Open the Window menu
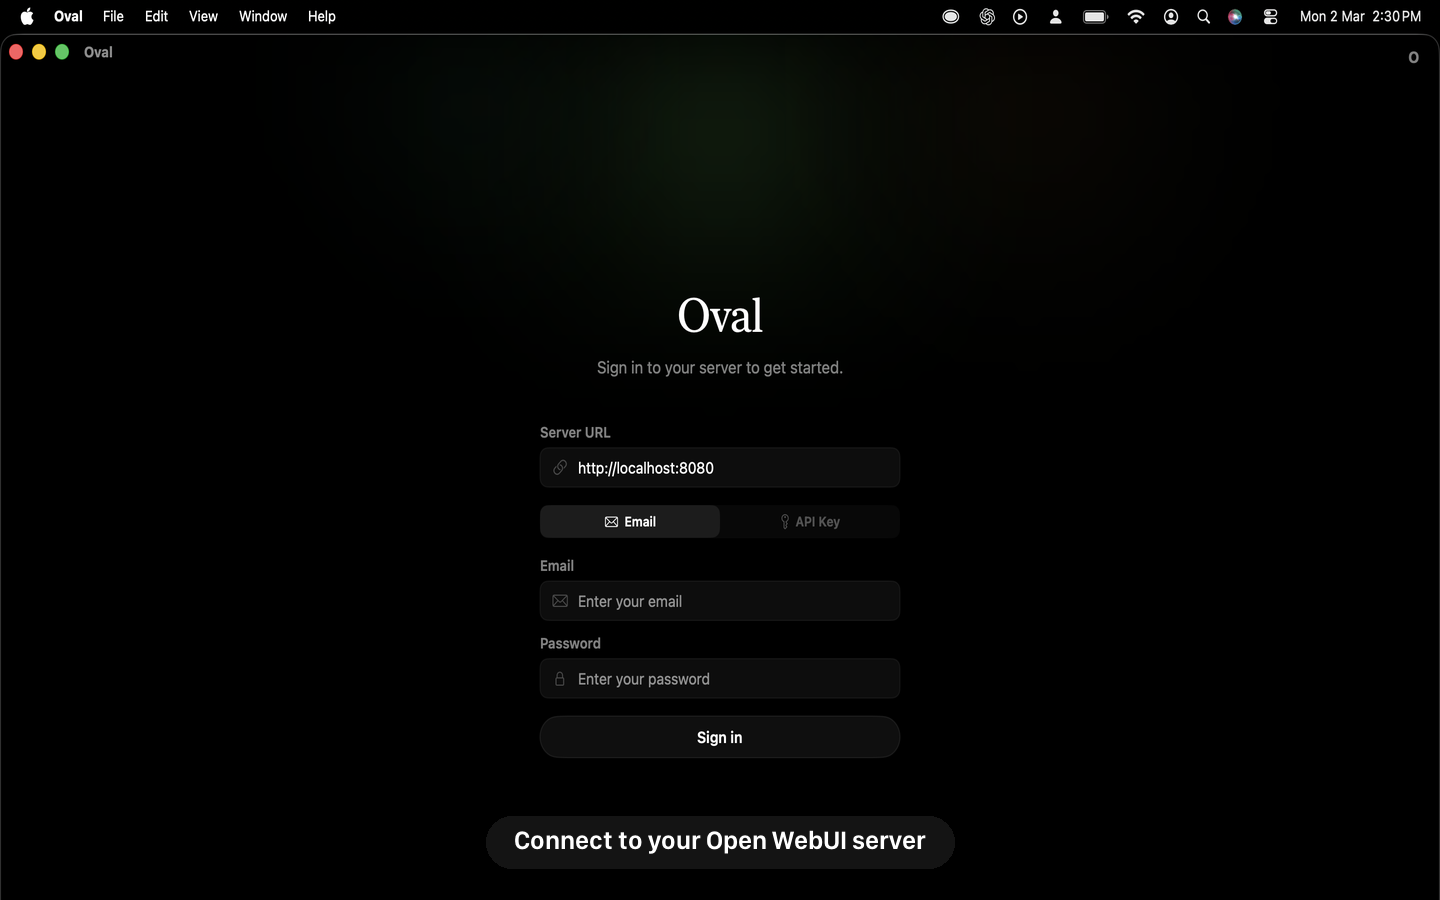This screenshot has width=1440, height=900. pos(262,16)
